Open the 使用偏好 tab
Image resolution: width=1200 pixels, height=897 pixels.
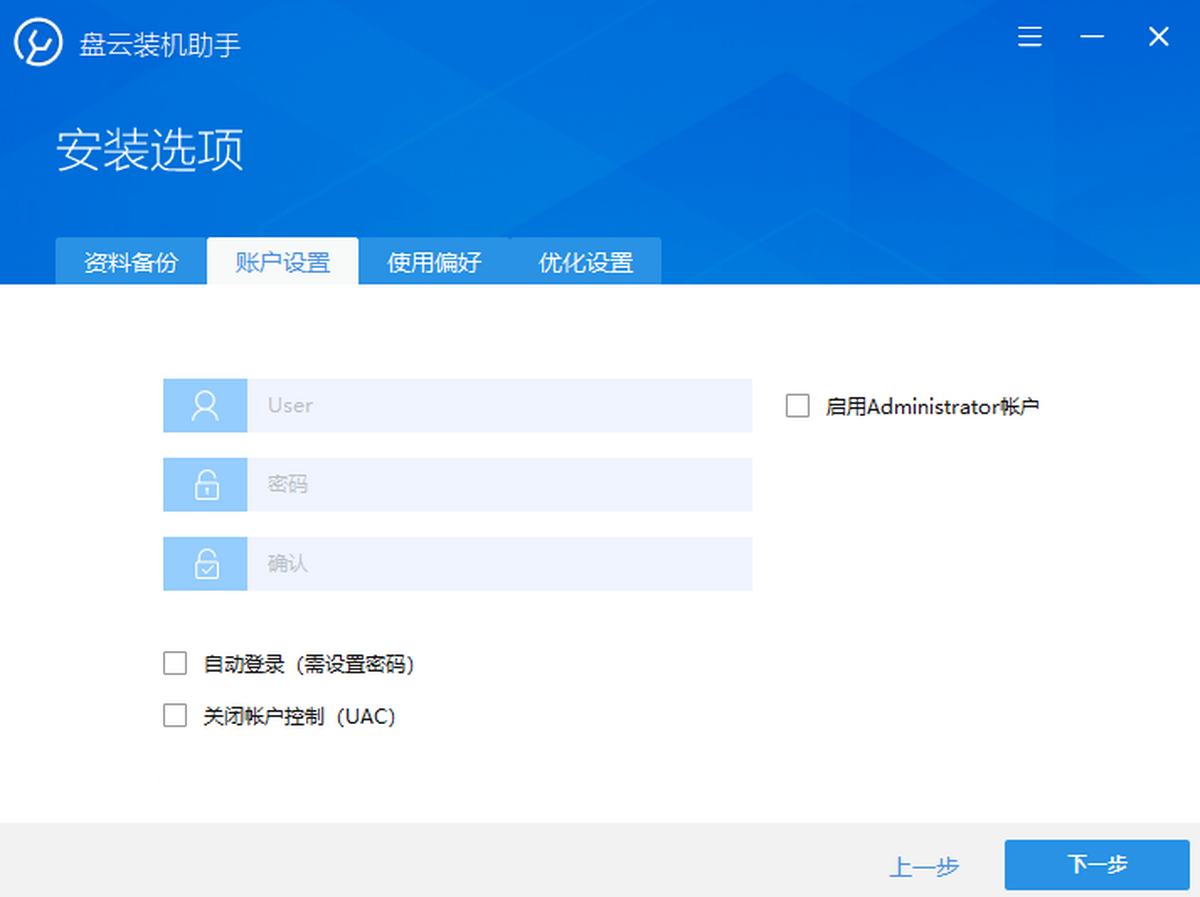pyautogui.click(x=434, y=263)
